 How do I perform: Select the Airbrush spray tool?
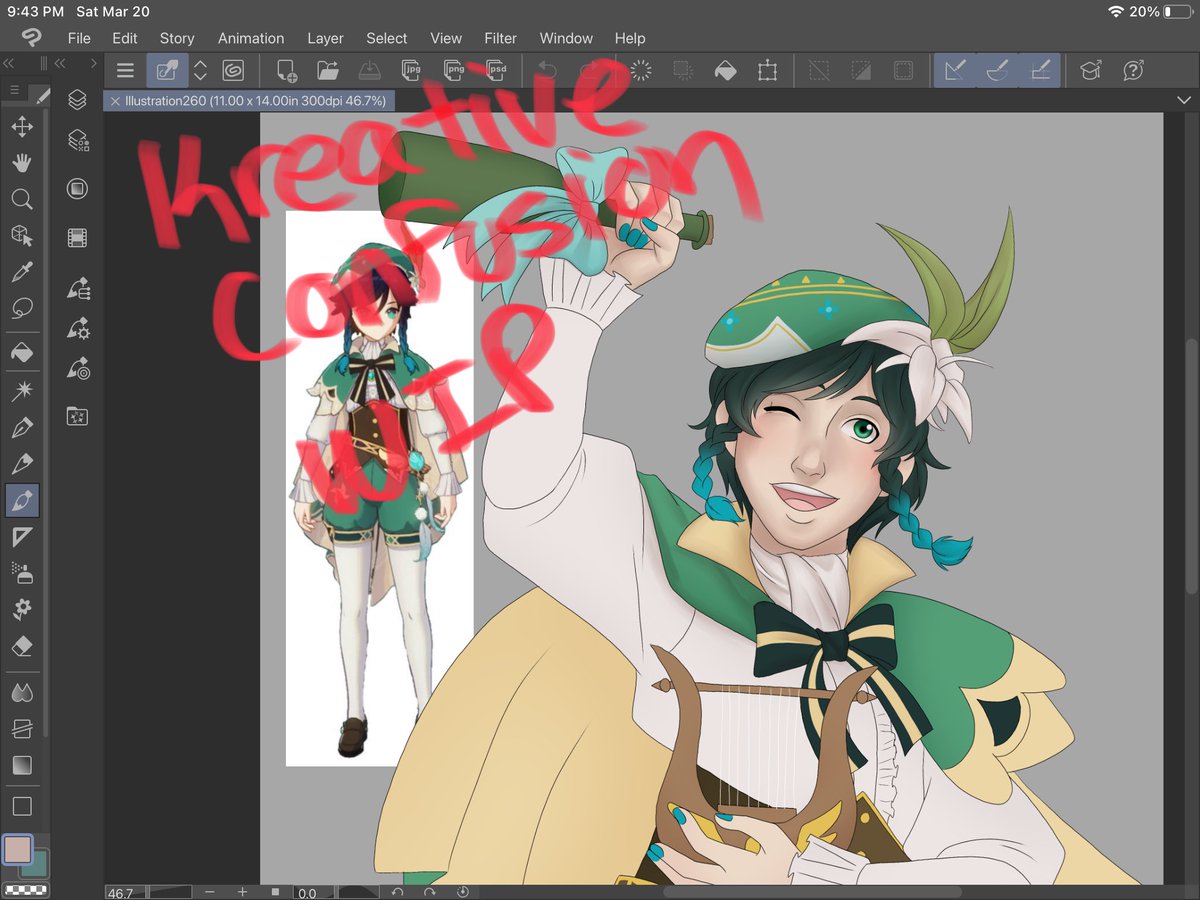pos(22,573)
